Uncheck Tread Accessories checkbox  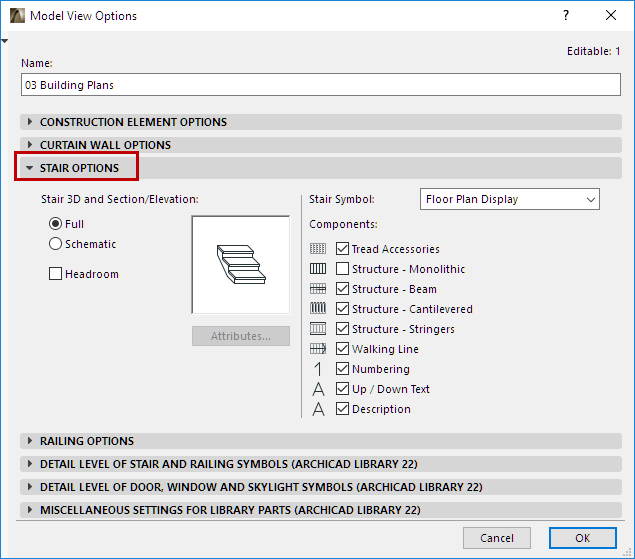click(x=342, y=249)
